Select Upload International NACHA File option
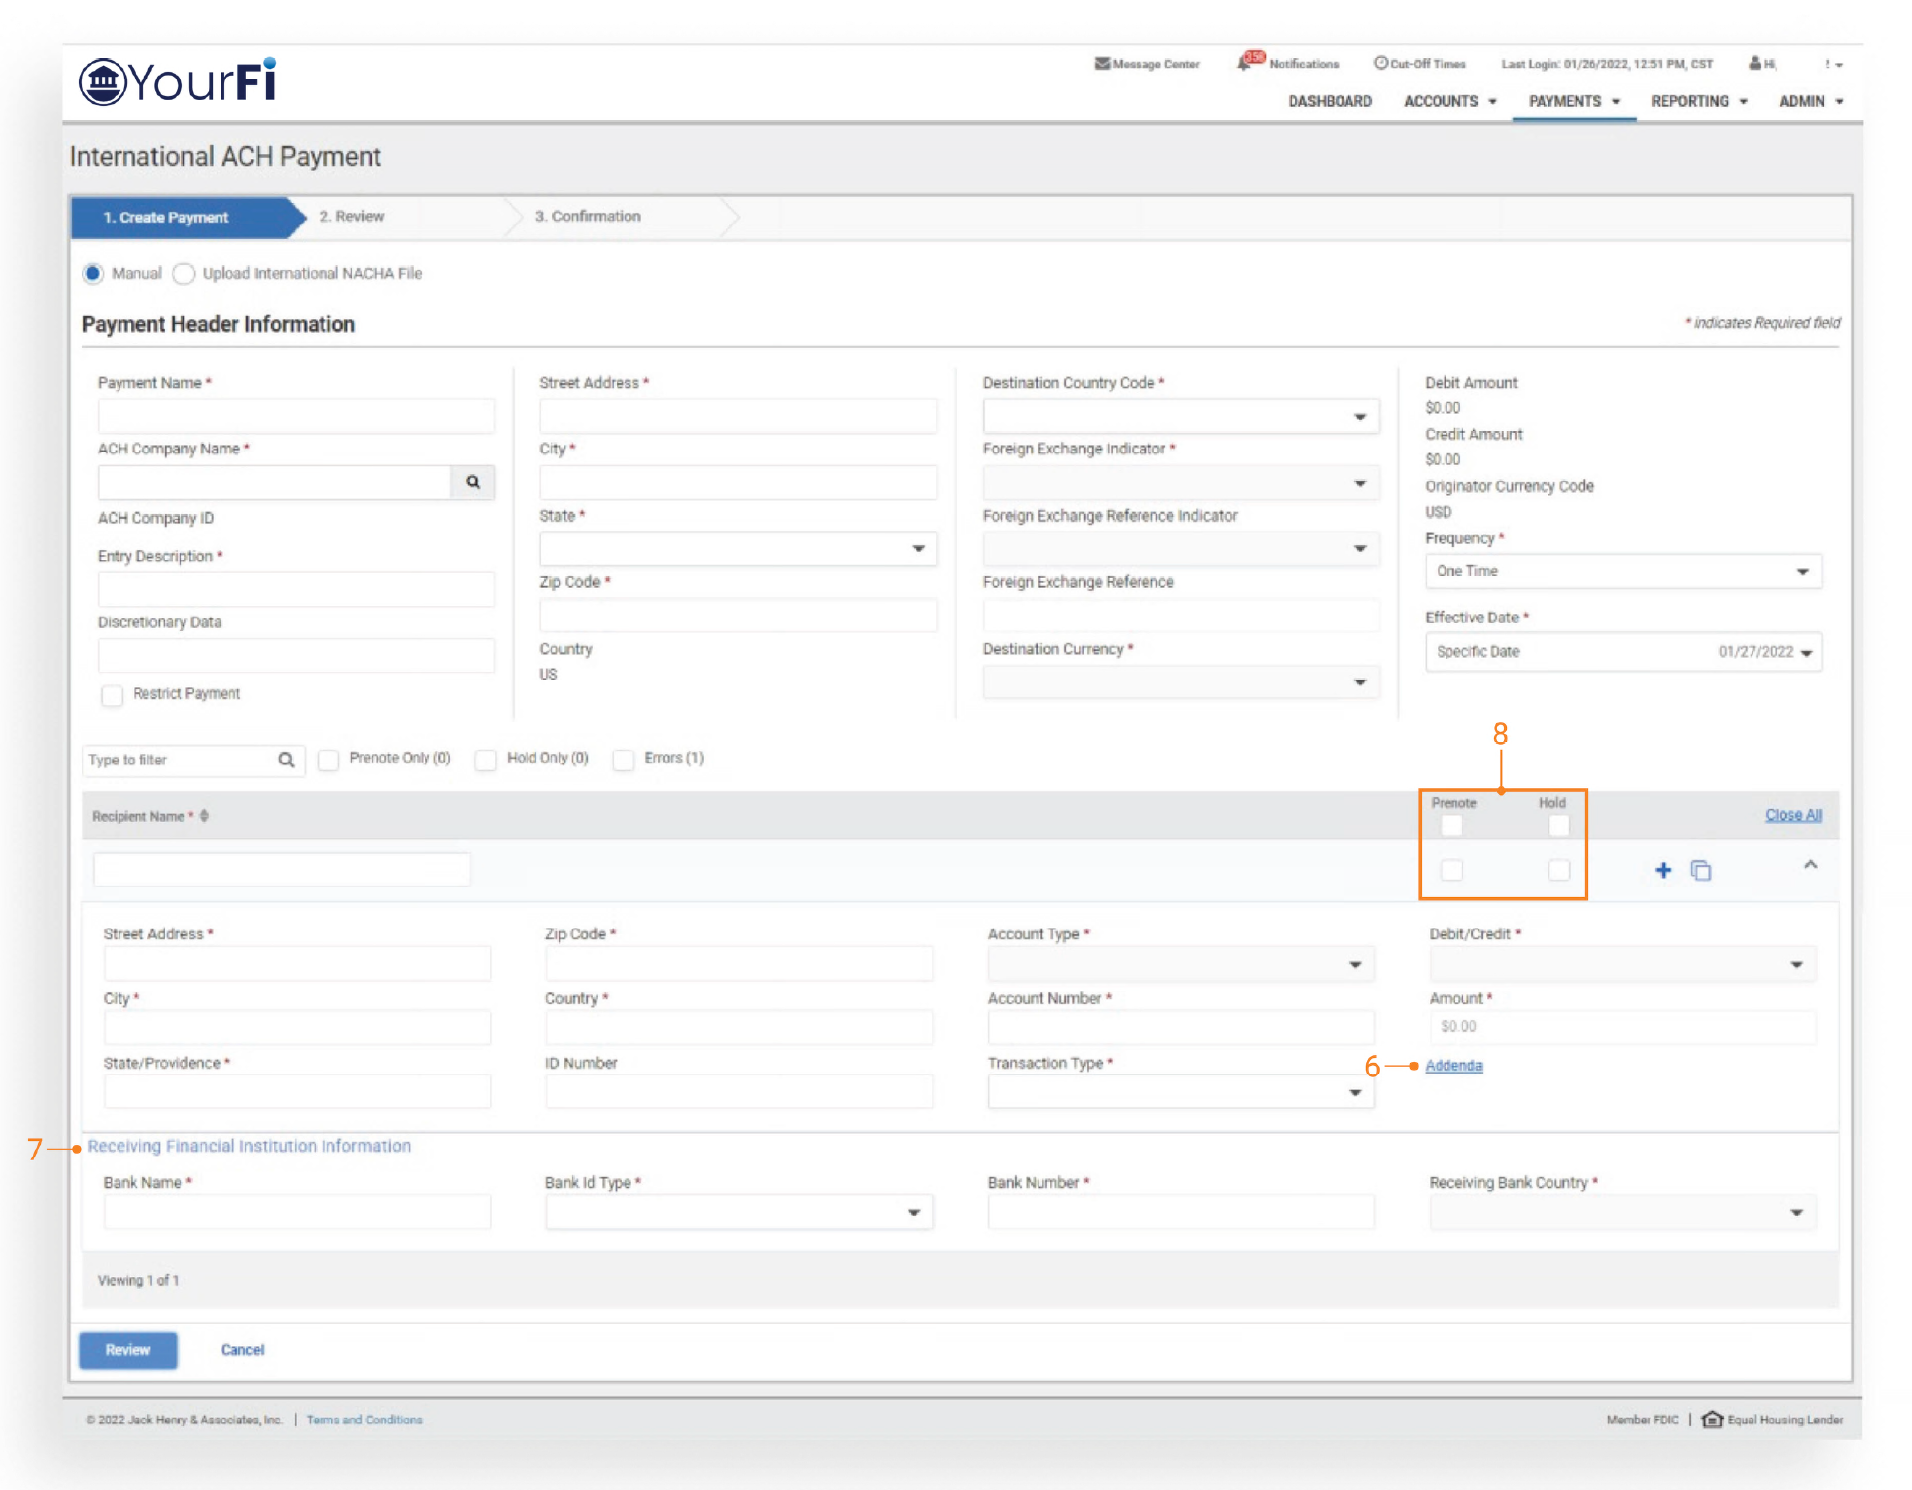This screenshot has width=1912, height=1490. click(x=184, y=274)
